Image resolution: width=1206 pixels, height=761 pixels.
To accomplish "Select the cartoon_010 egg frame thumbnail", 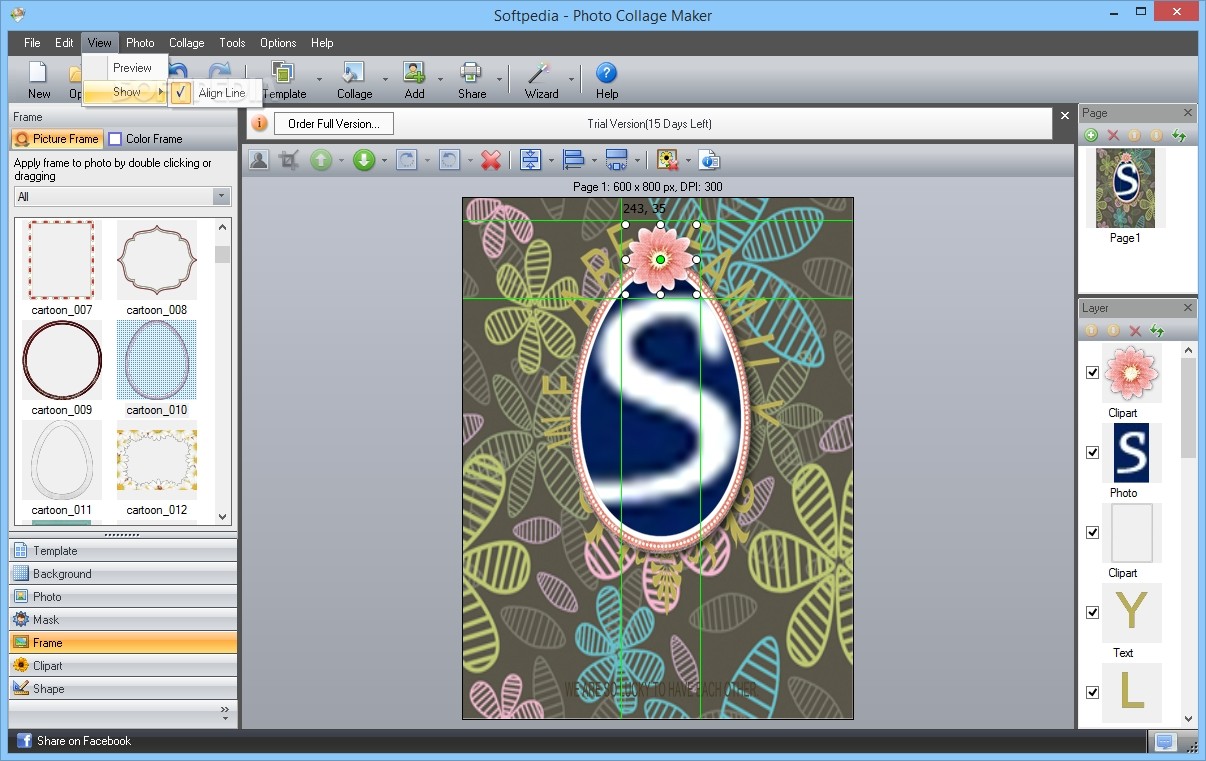I will [x=157, y=360].
